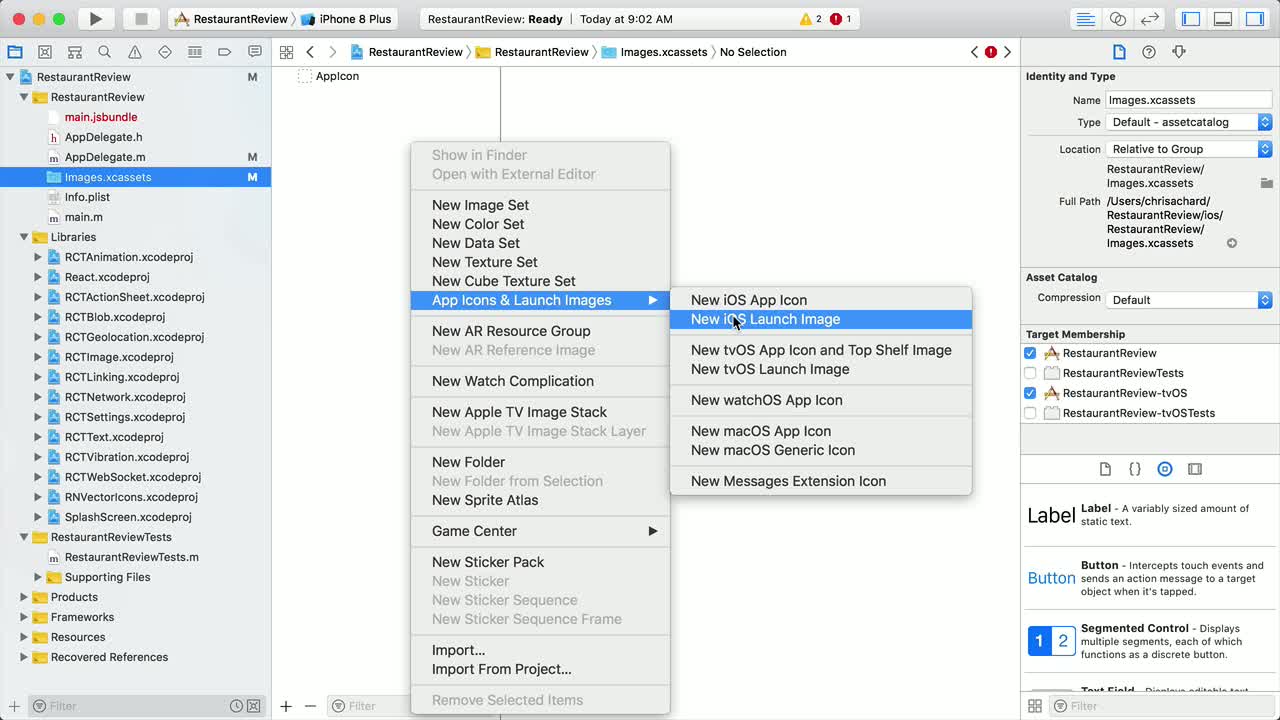Collapse the Libraries group
This screenshot has height=720, width=1280.
coord(24,237)
